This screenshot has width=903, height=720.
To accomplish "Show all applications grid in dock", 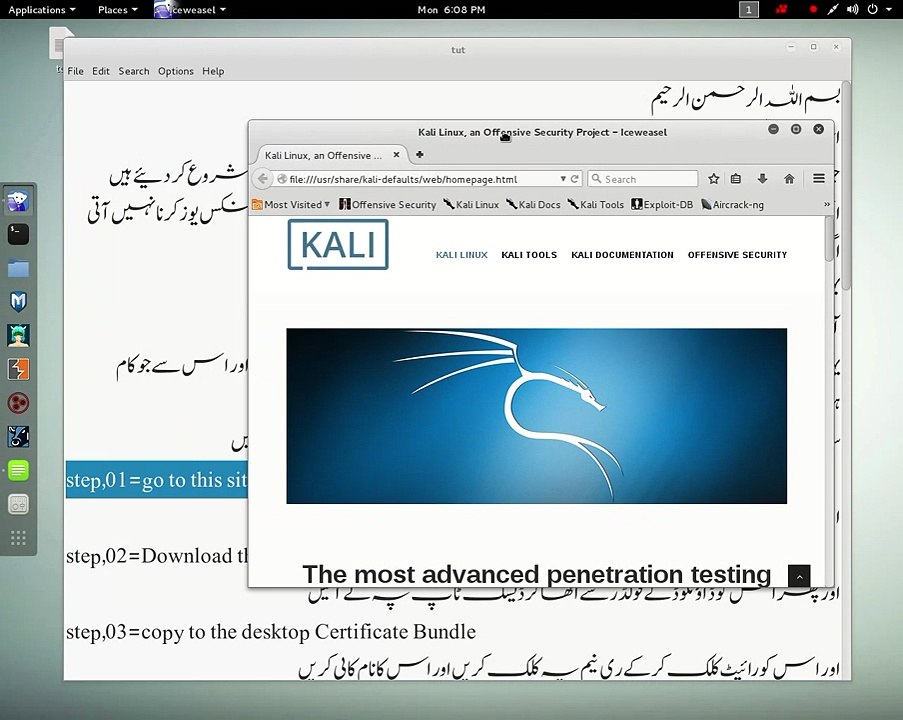I will pyautogui.click(x=18, y=538).
